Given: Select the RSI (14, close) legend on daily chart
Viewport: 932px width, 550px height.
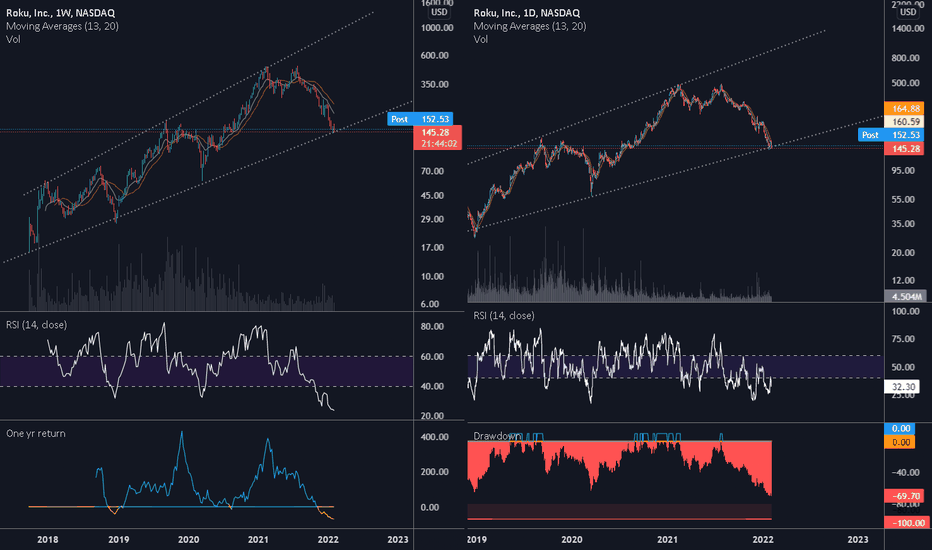Looking at the screenshot, I should [x=503, y=316].
